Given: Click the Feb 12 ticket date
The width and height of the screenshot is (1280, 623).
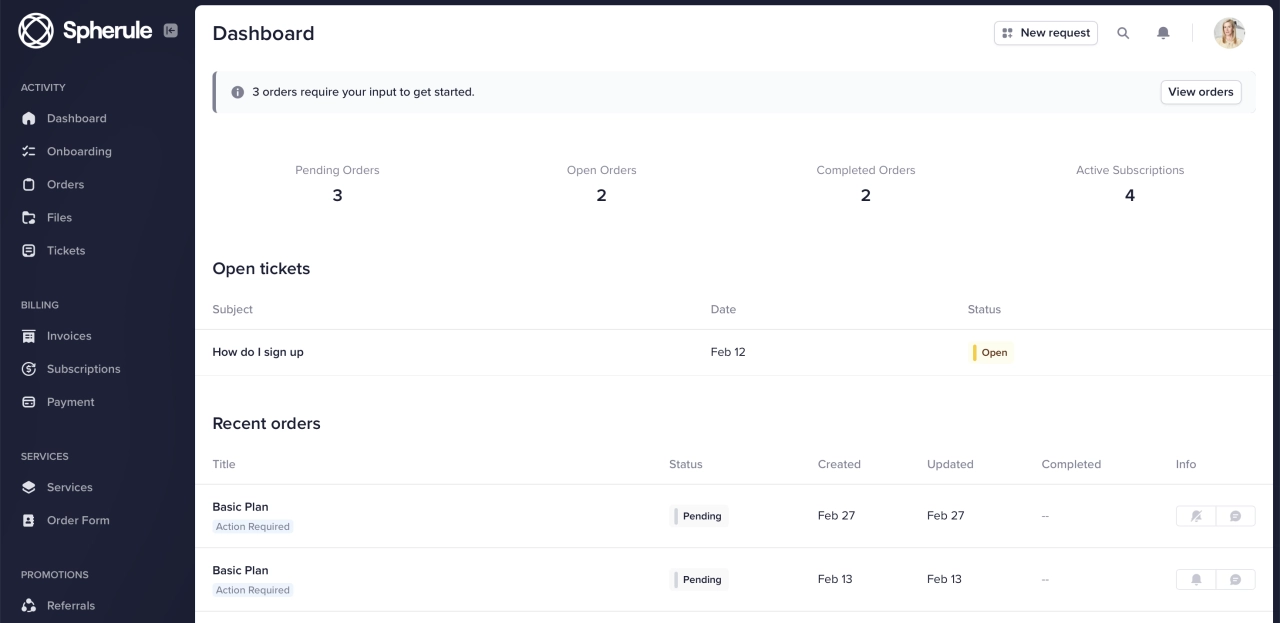Looking at the screenshot, I should coord(728,352).
